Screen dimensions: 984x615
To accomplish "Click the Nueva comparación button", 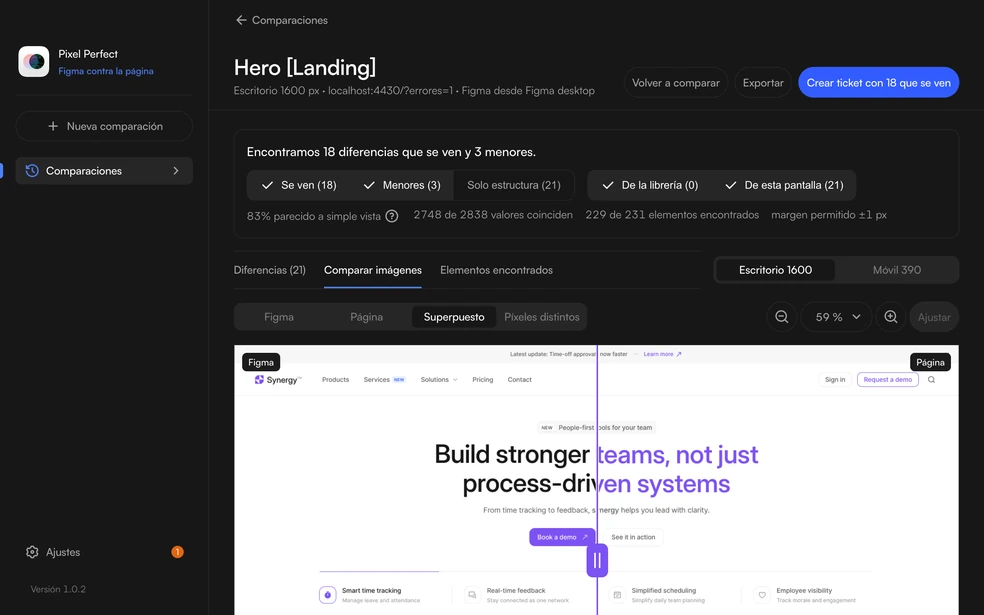I will 104,126.
